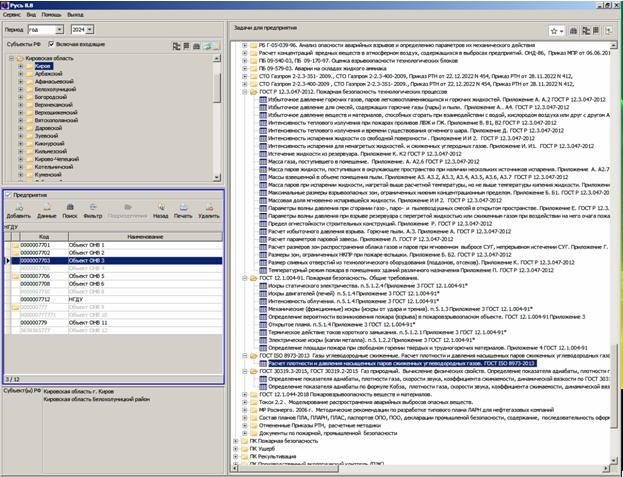The width and height of the screenshot is (623, 477).
Task: Open the Сервис menu
Action: point(13,16)
